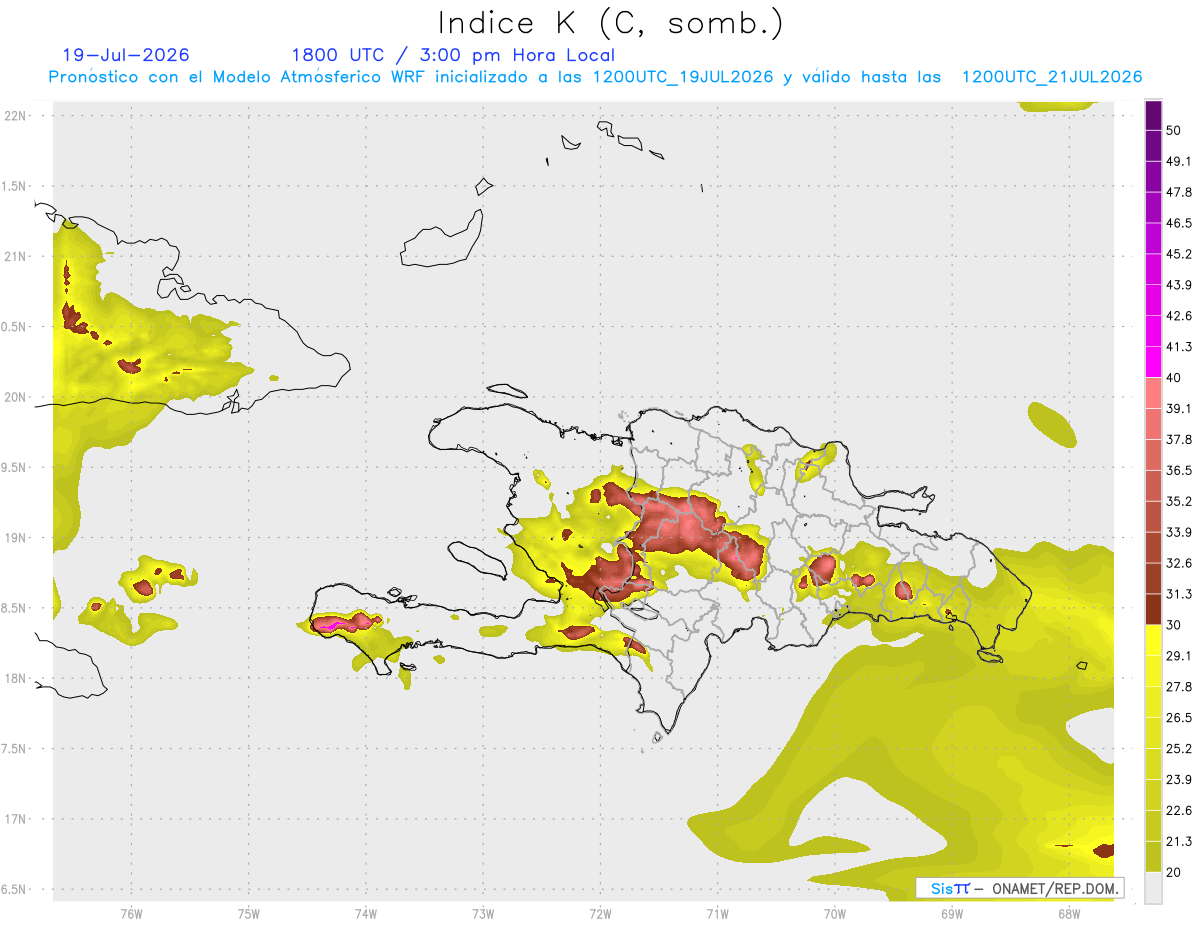Click the "32.6" value on the color scale
The width and height of the screenshot is (1200, 927).
click(1178, 563)
